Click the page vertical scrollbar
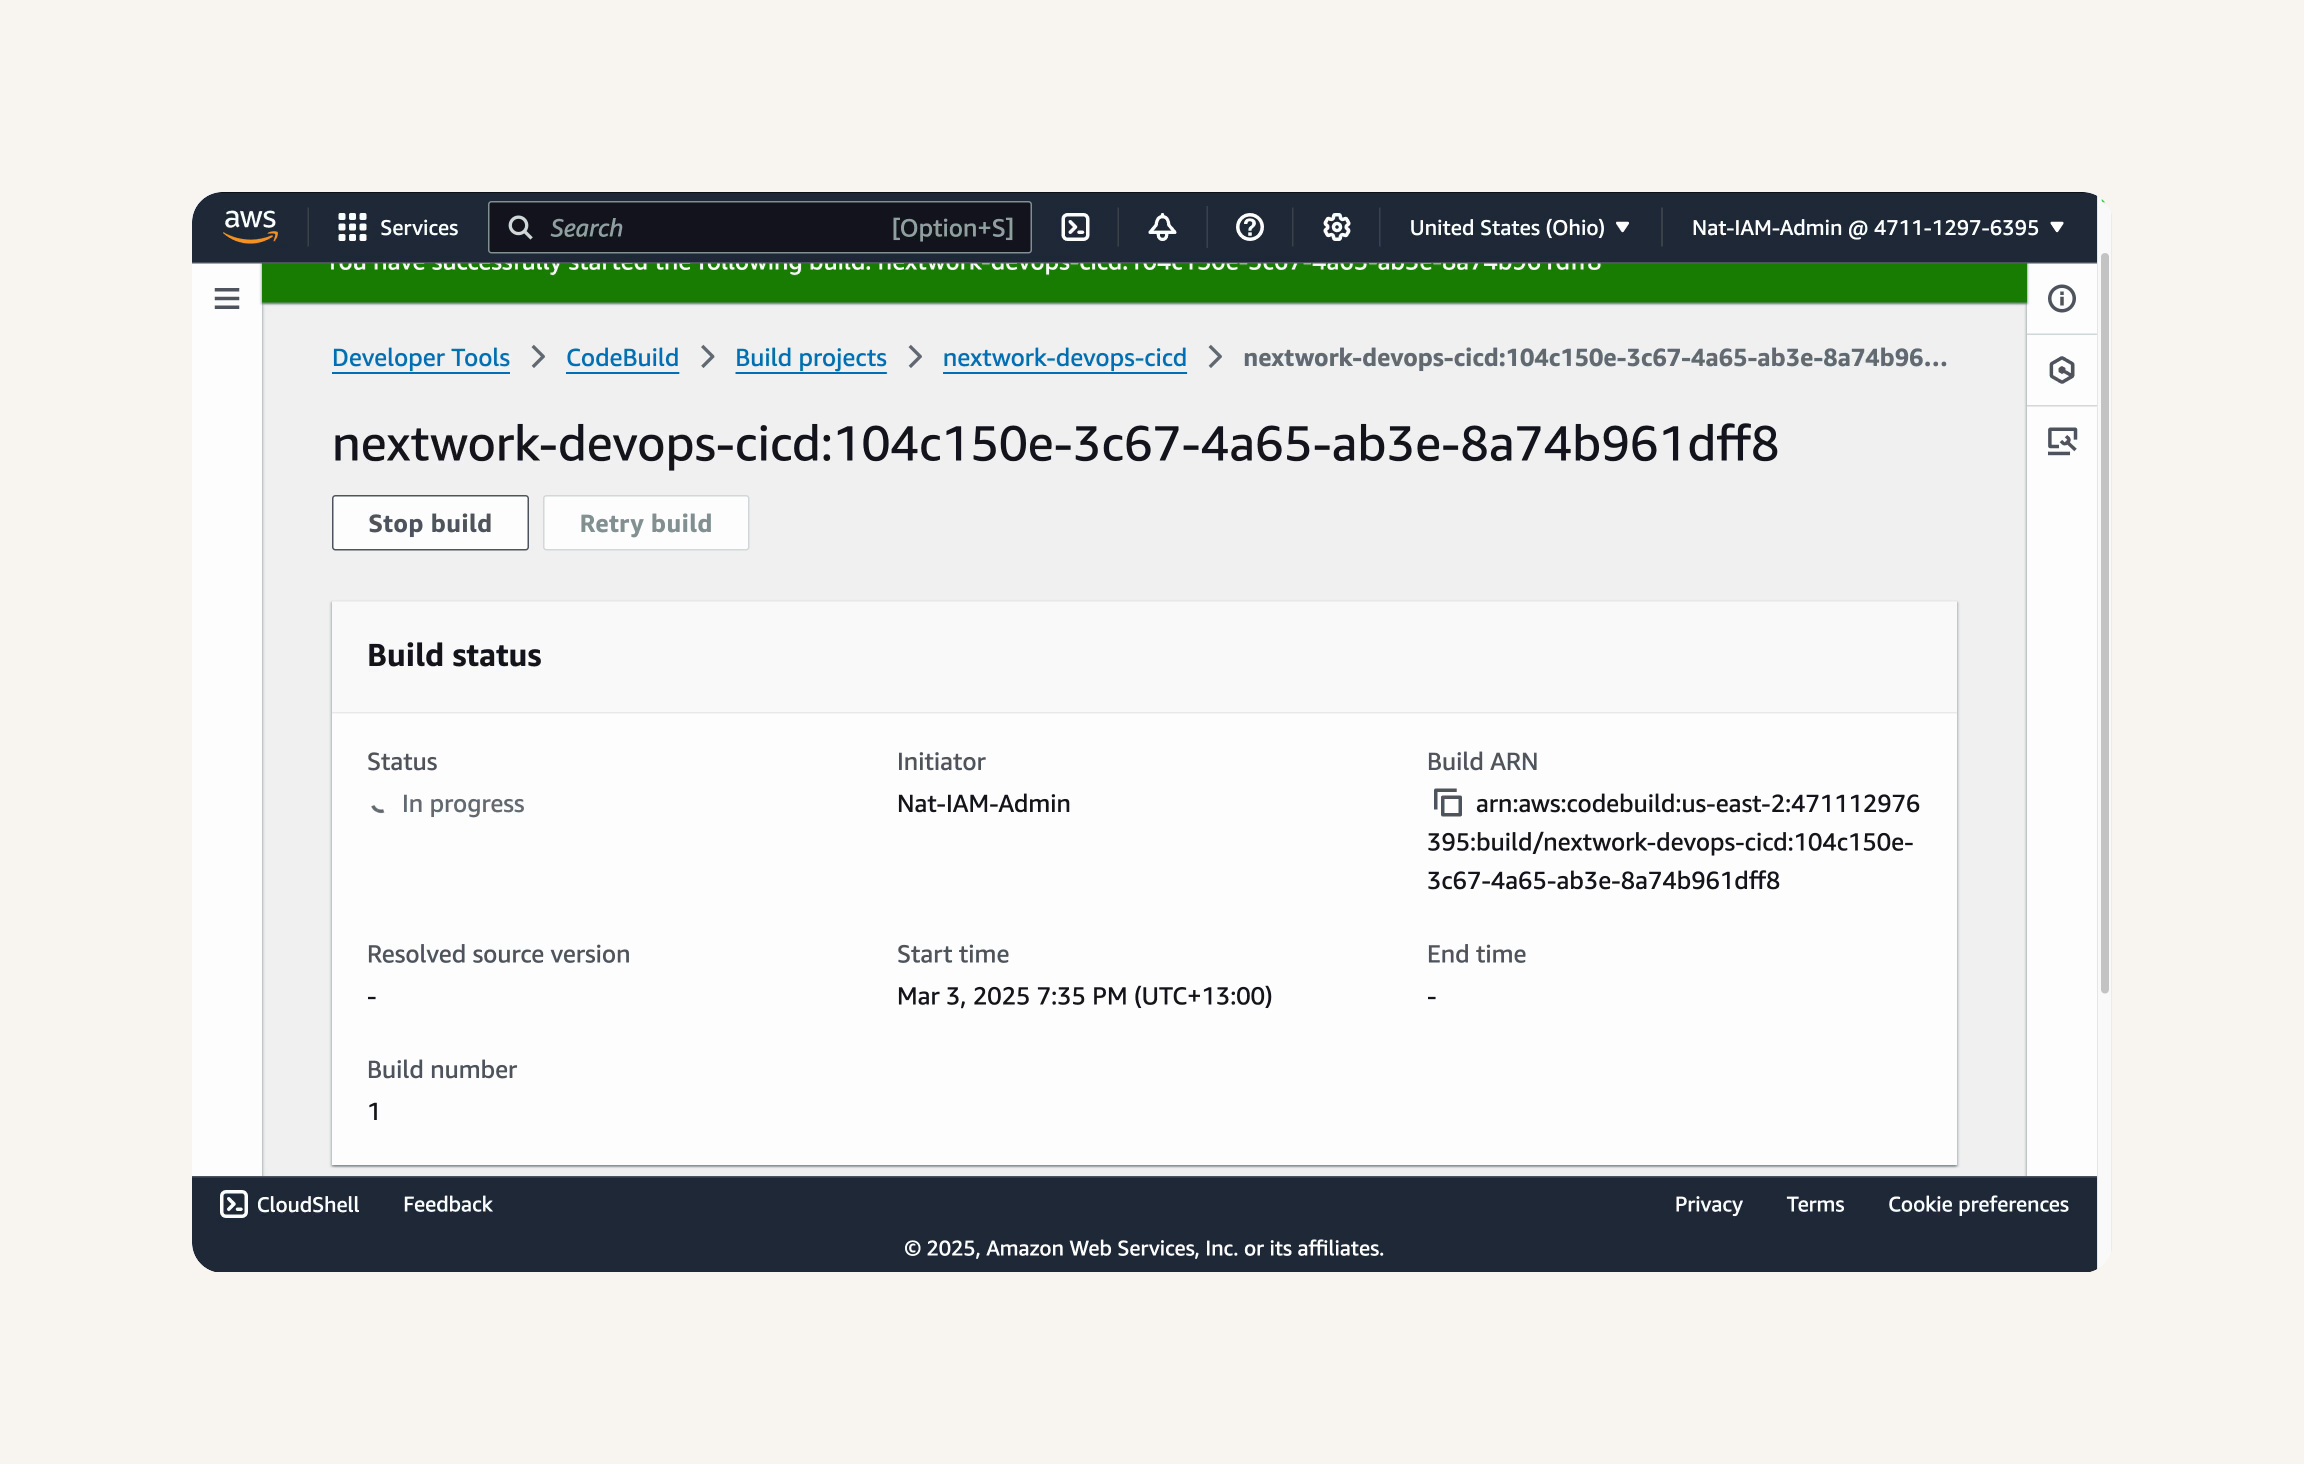2304x1464 pixels. click(x=2104, y=622)
